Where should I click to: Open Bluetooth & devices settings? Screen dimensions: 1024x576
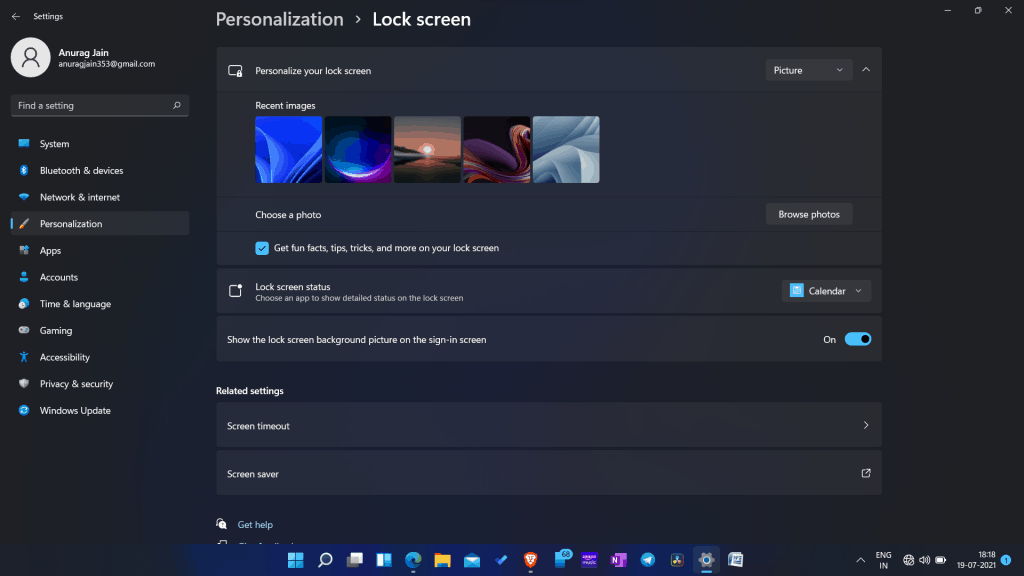(81, 171)
